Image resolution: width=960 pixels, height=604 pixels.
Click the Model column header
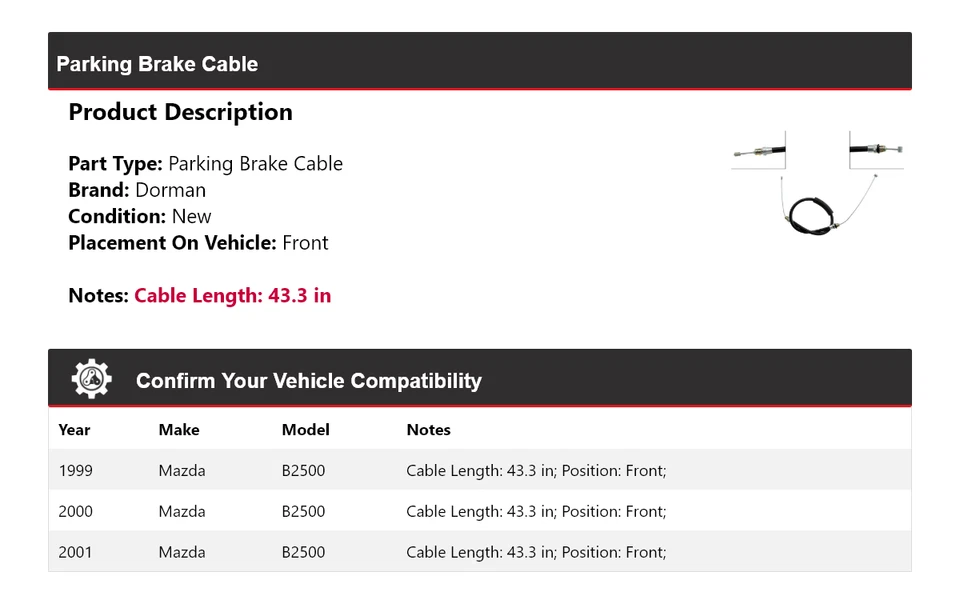point(305,430)
